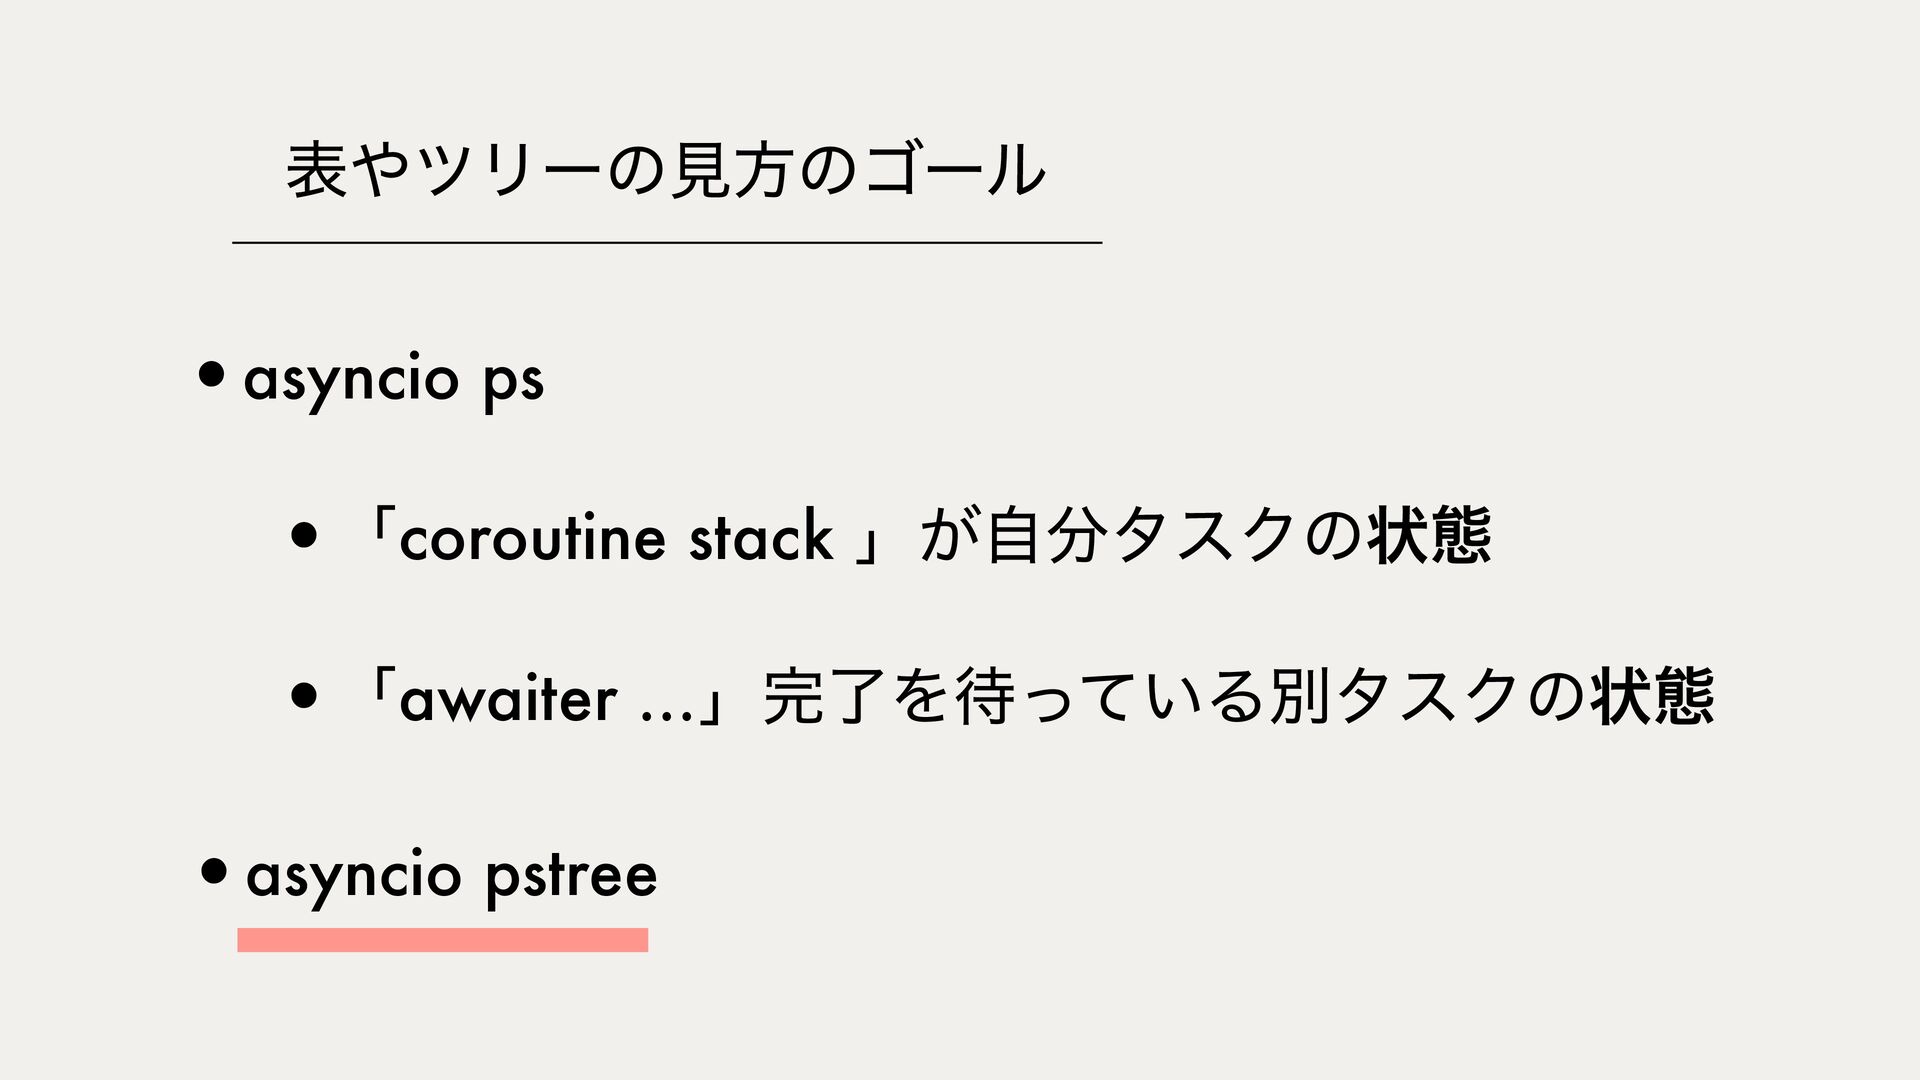Click the sub-bullet dot before coroutine stack
This screenshot has width=1920, height=1080.
click(304, 535)
